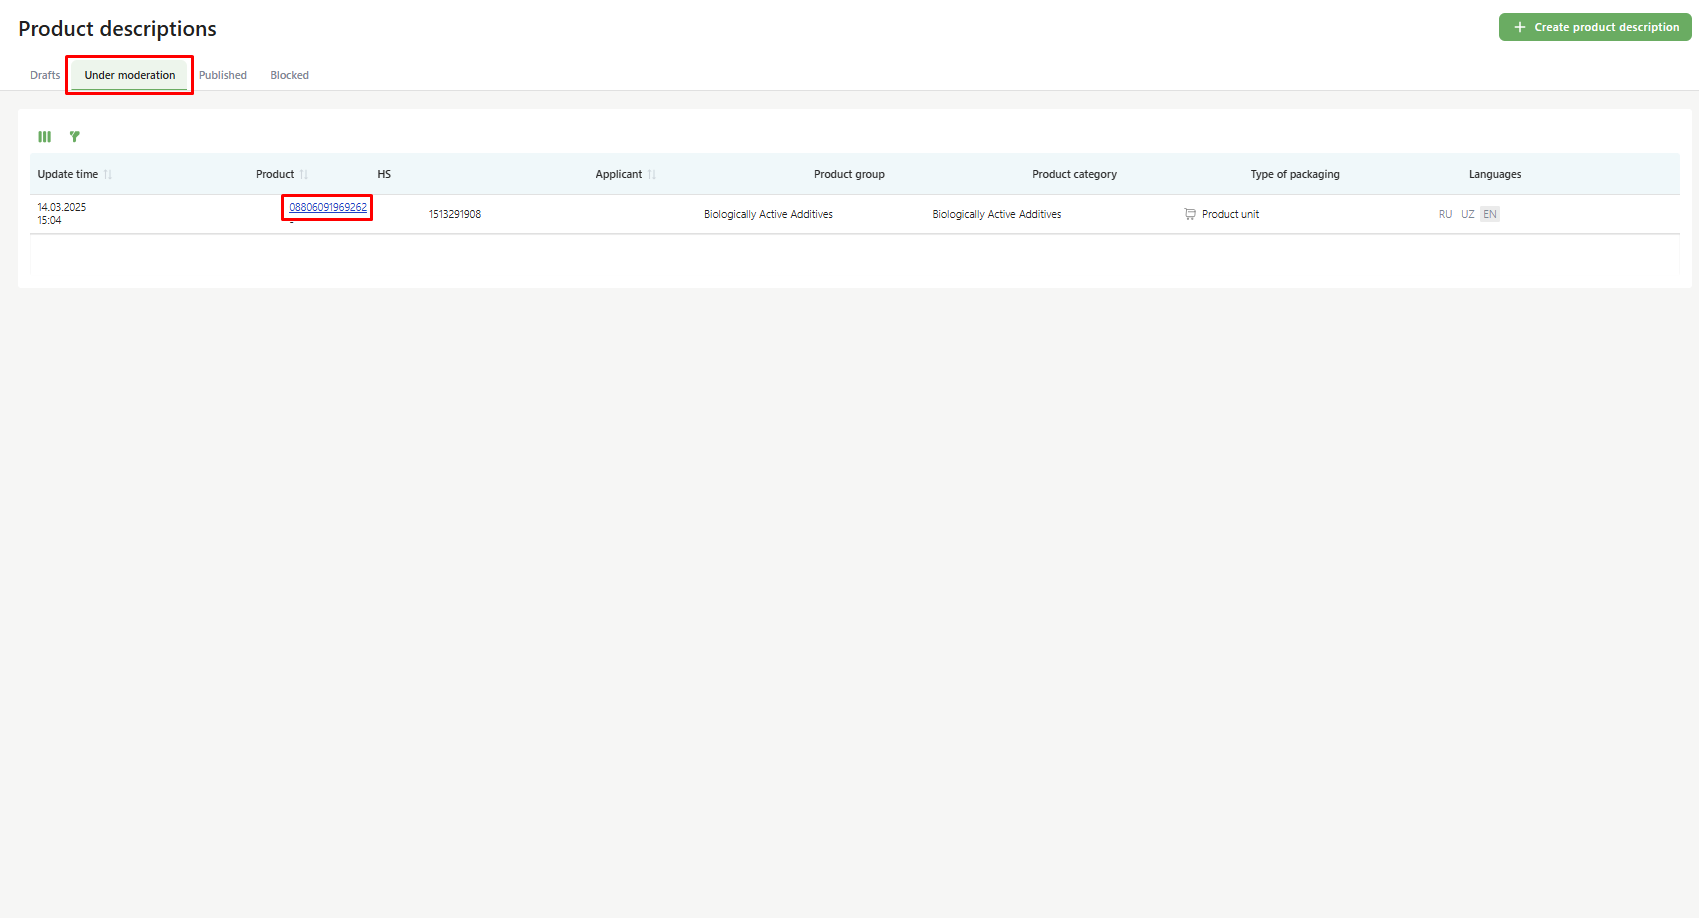Click the Type of packaging header
1699x918 pixels.
click(x=1295, y=174)
